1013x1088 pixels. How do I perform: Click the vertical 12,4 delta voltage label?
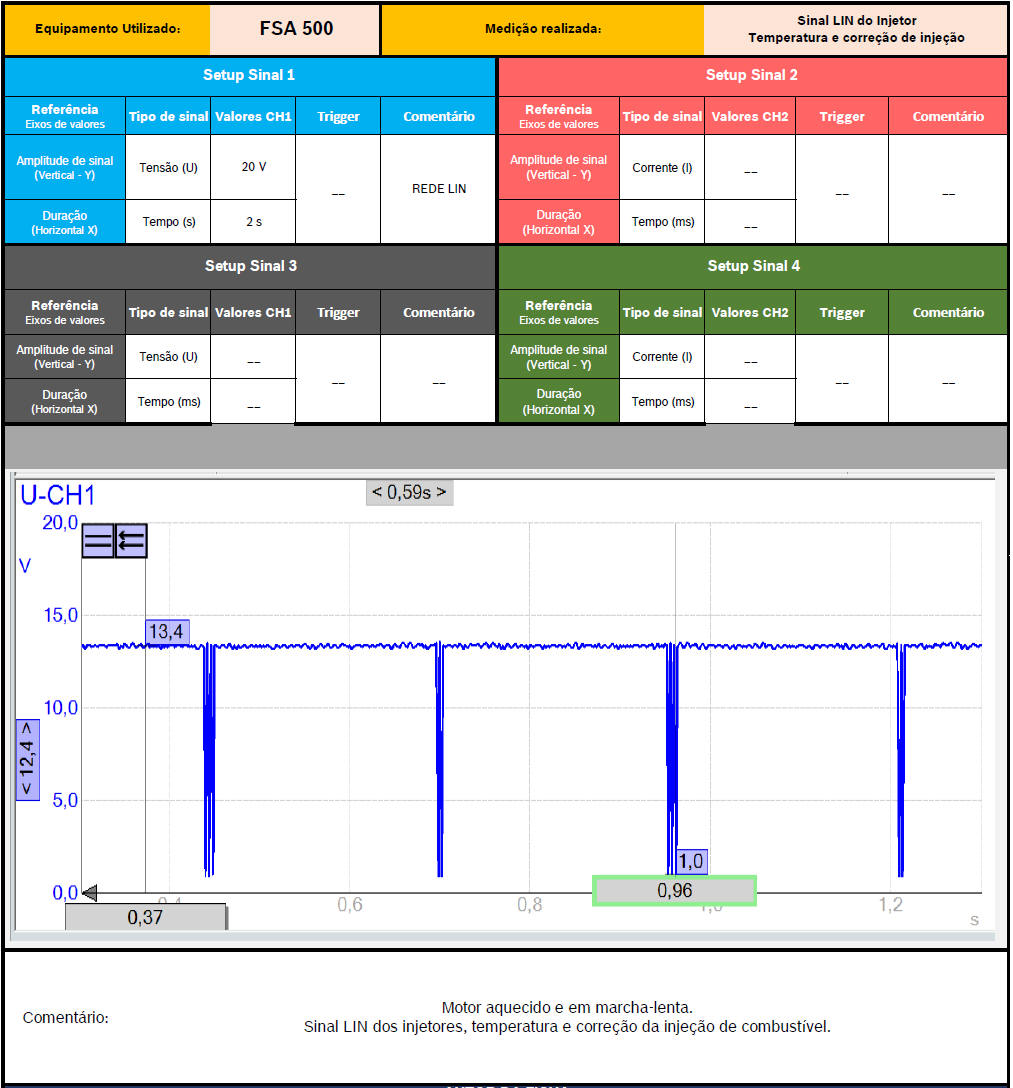click(27, 760)
